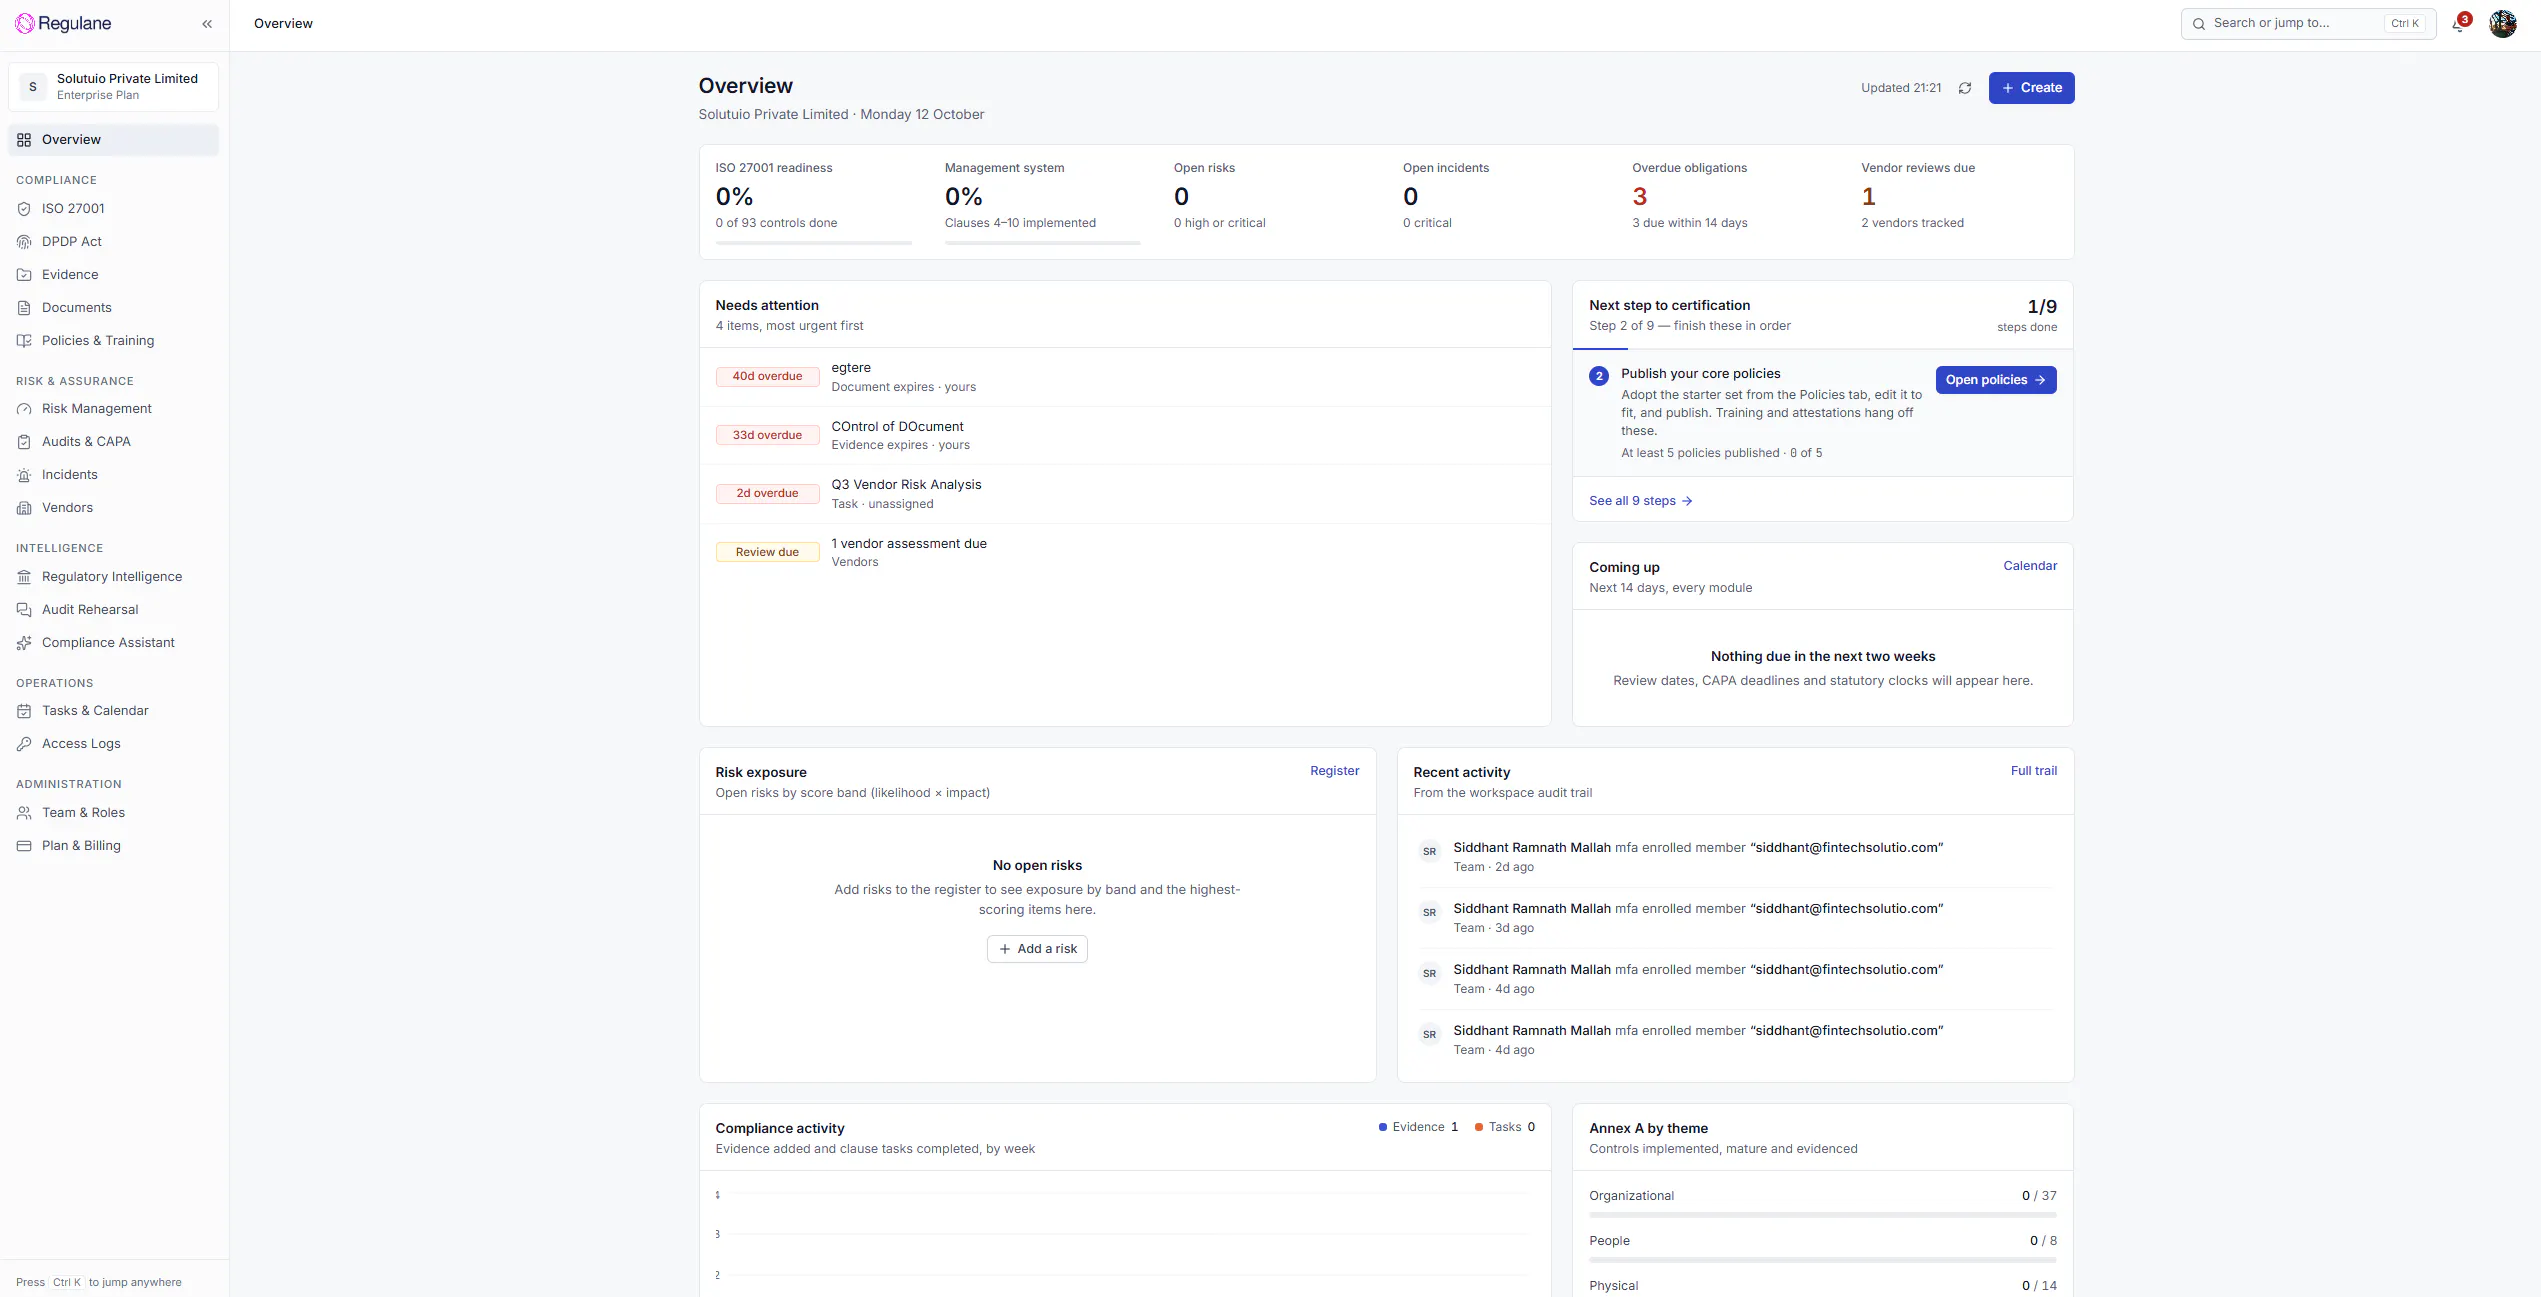This screenshot has height=1297, width=2541.
Task: Click the Organizational theme progress bar
Action: [x=1822, y=1215]
